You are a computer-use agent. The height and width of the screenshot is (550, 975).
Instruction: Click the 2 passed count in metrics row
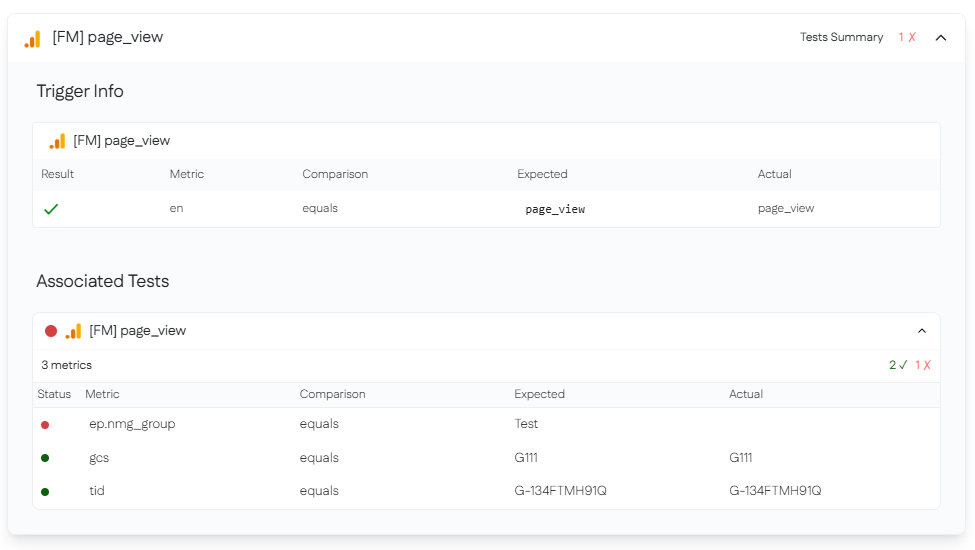pos(899,365)
